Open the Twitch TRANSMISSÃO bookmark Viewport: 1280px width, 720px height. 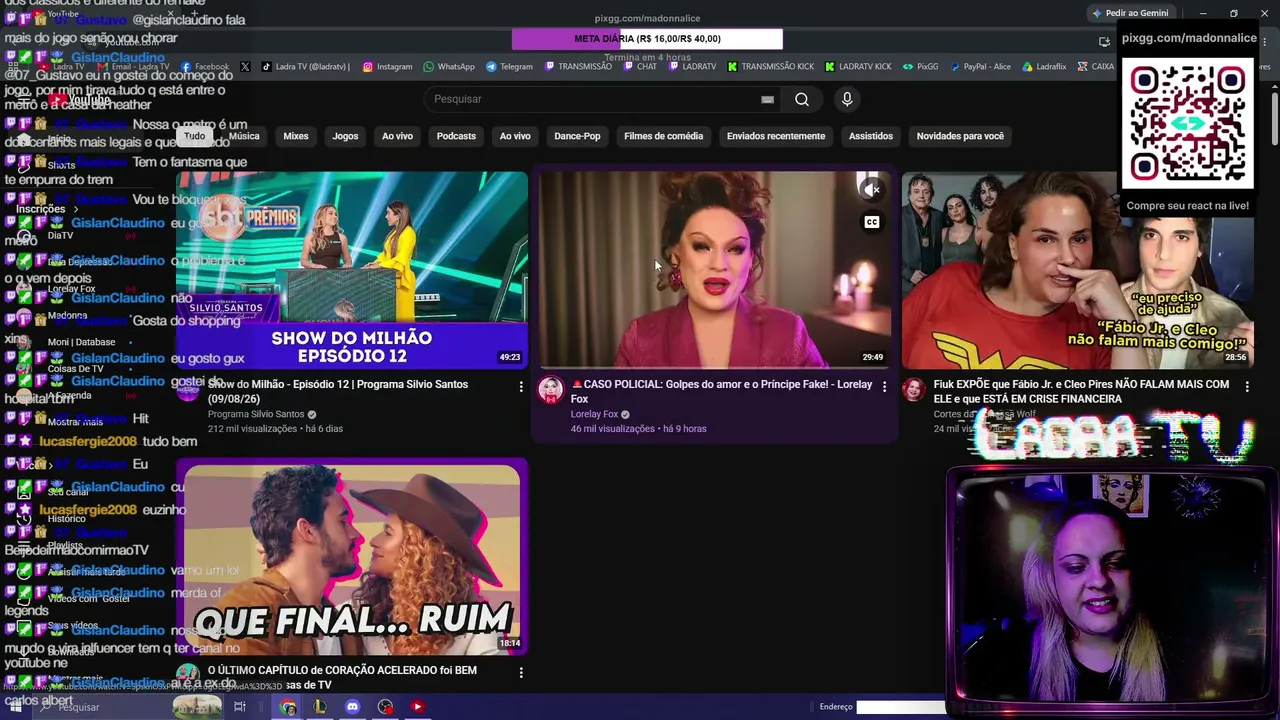tap(578, 67)
